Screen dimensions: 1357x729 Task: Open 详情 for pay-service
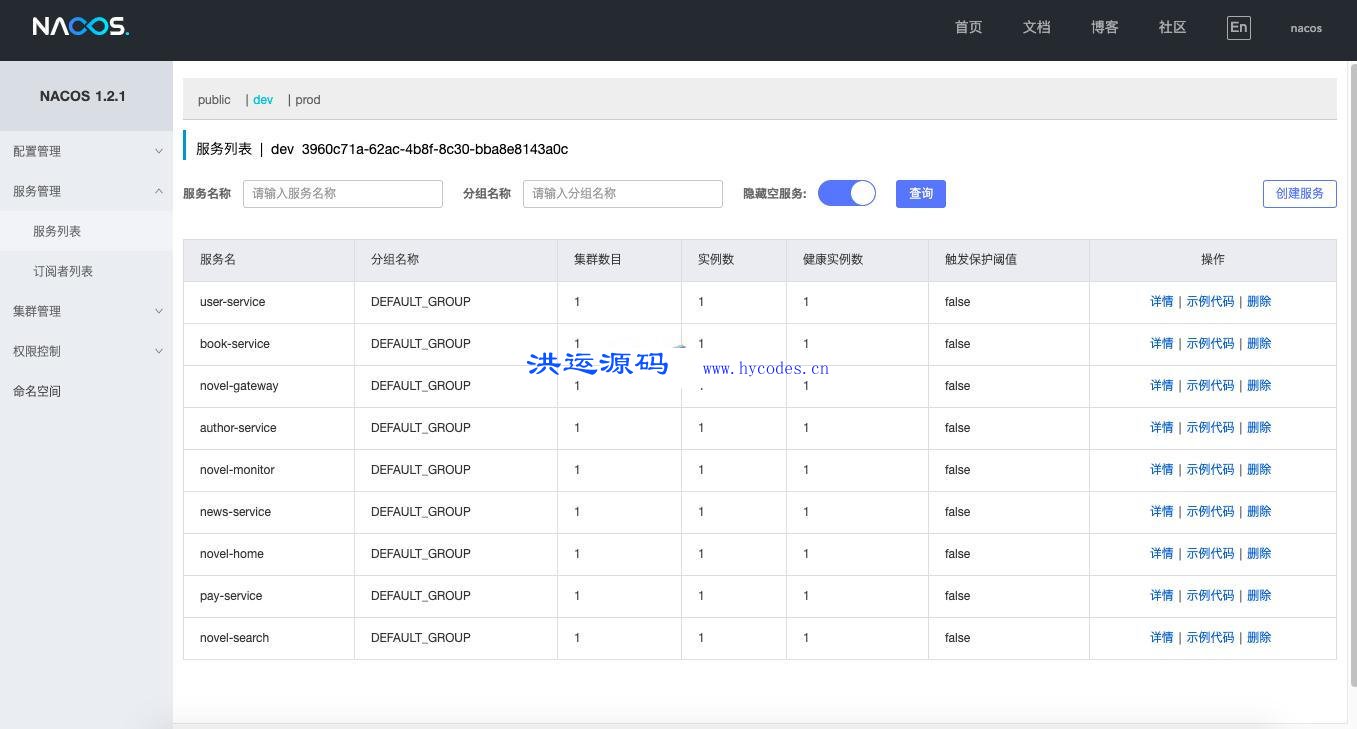pos(1161,595)
